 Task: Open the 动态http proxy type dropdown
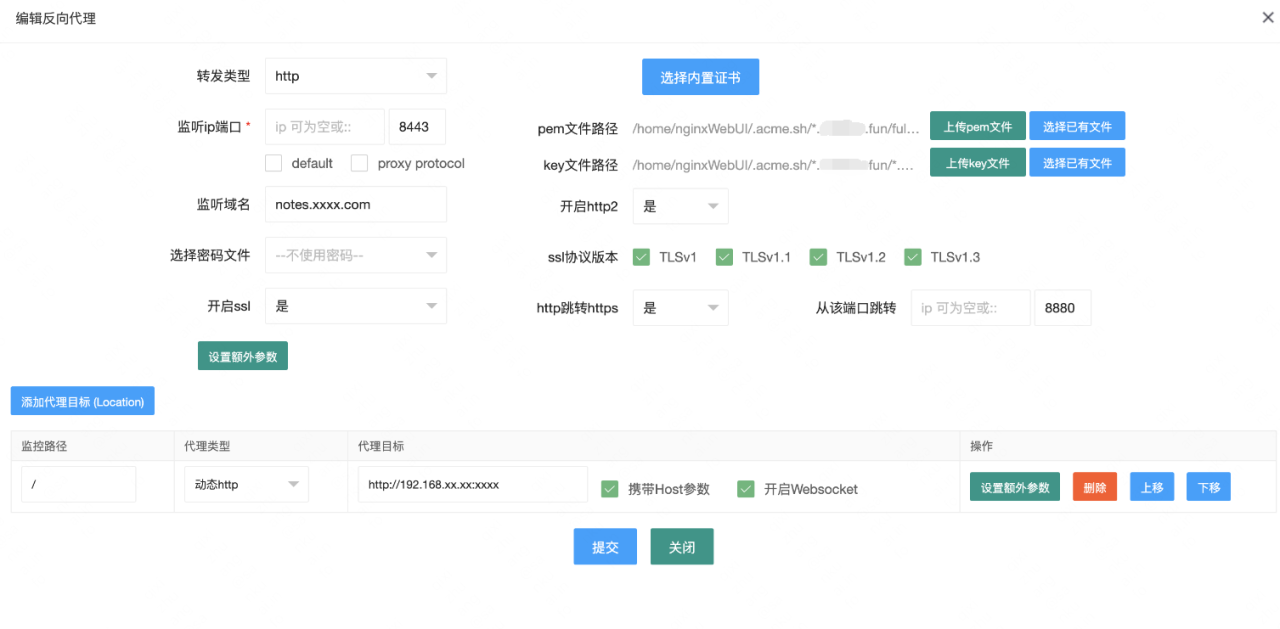click(246, 485)
